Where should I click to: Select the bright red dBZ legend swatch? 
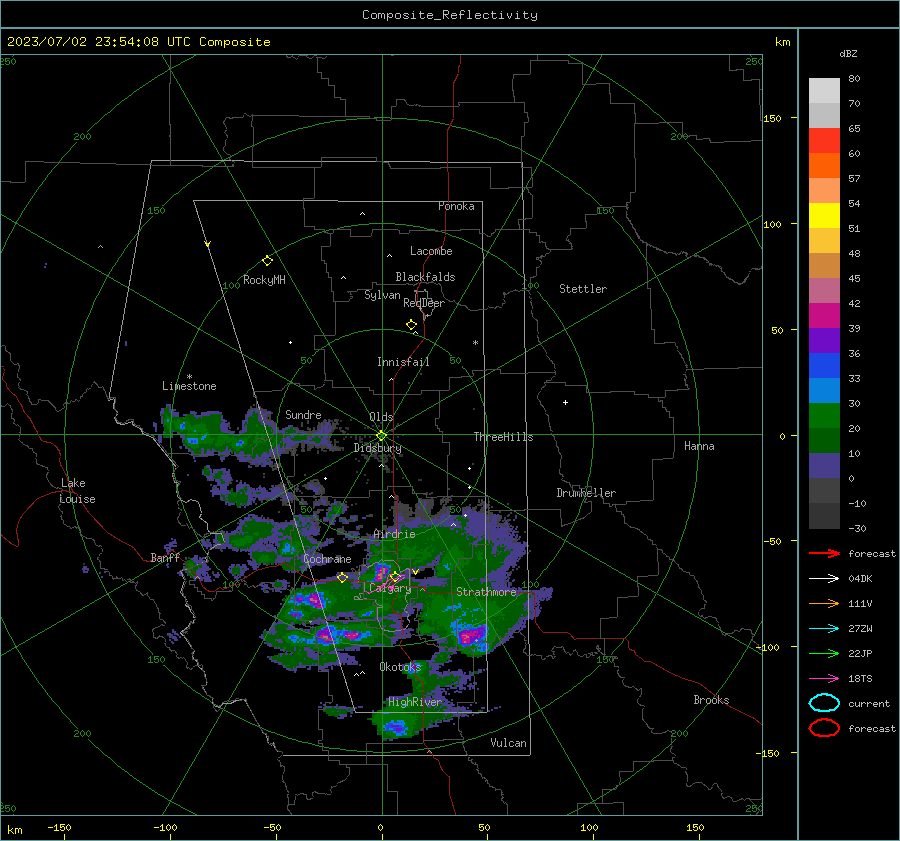(x=824, y=141)
